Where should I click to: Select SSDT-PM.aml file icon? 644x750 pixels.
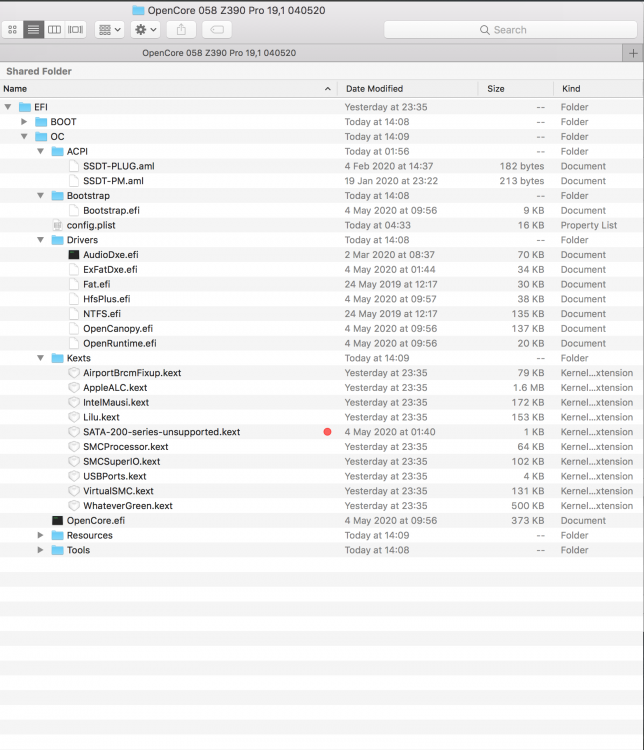(74, 181)
